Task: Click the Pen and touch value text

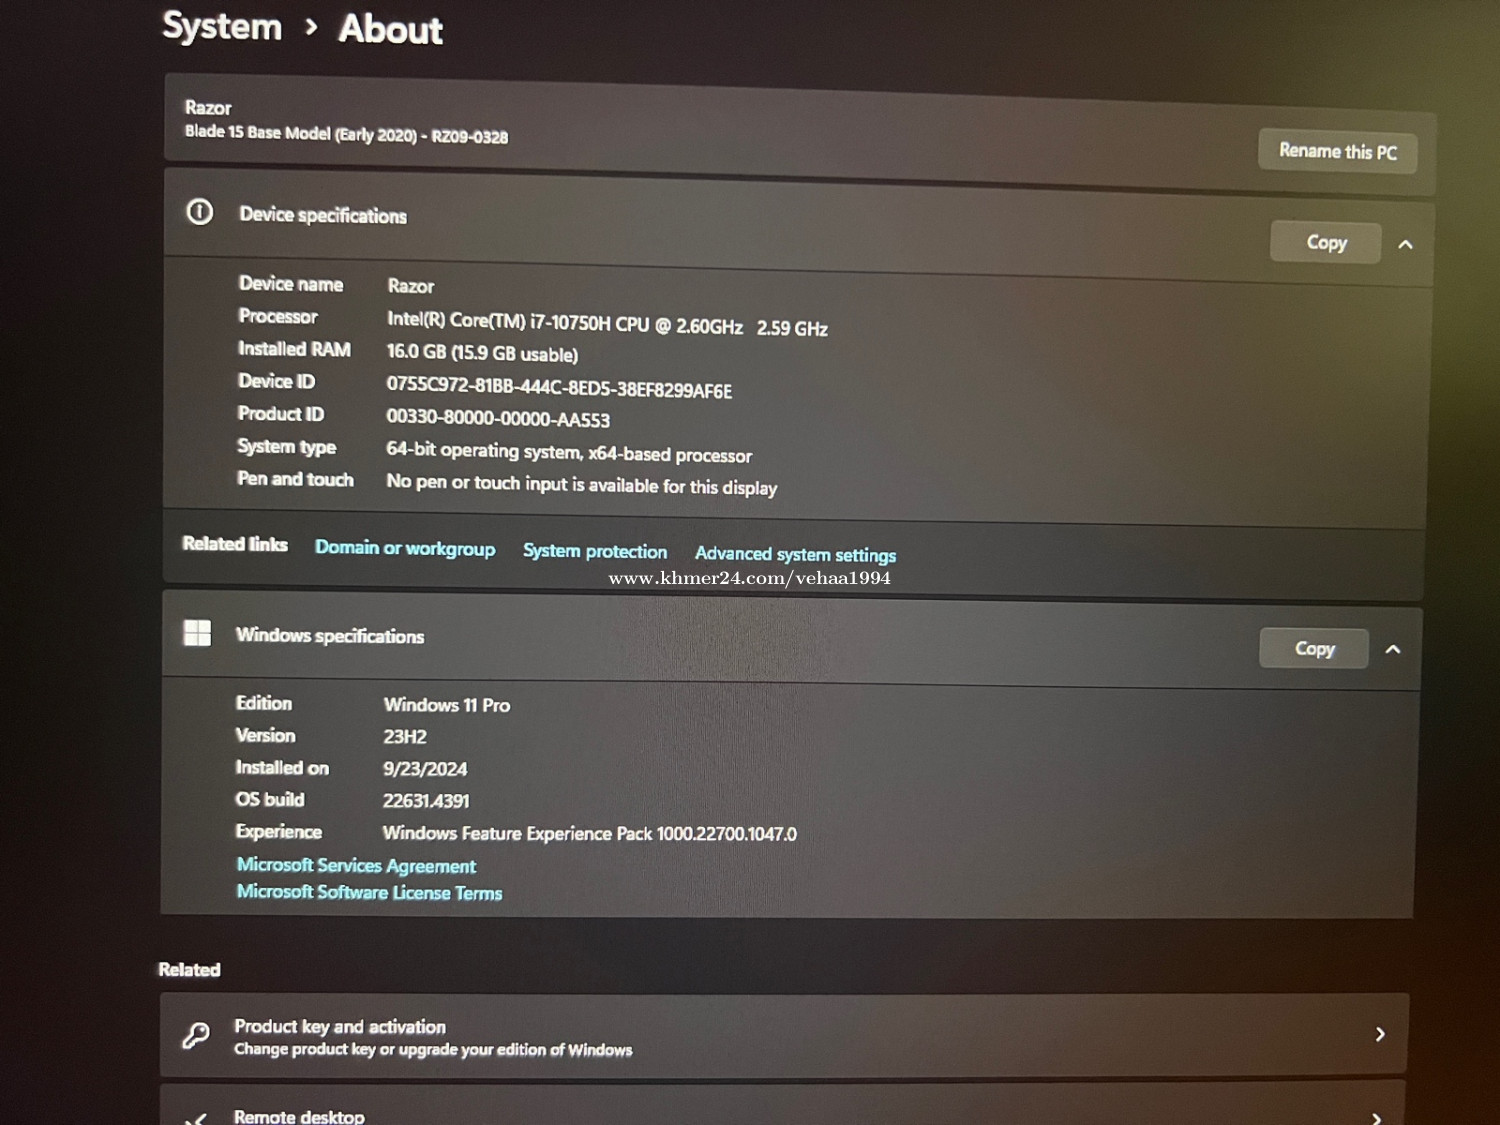Action: coord(581,484)
